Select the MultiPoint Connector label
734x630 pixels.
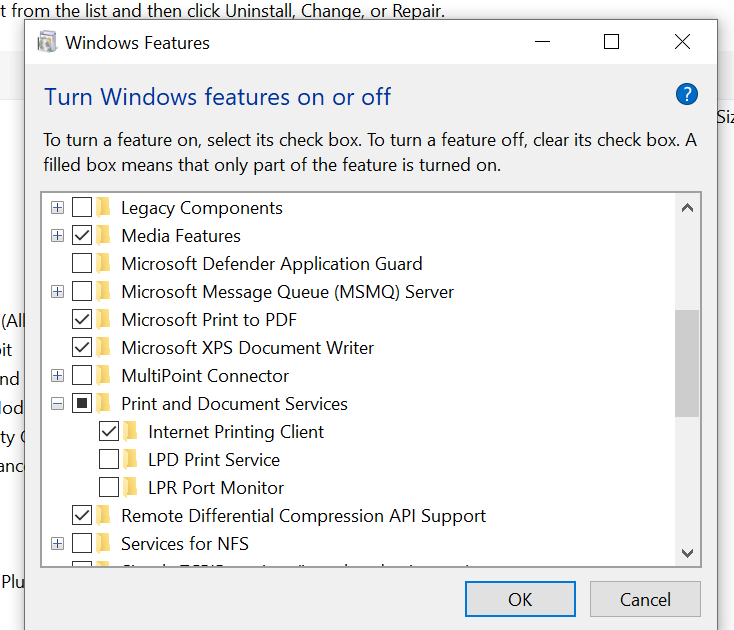pyautogui.click(x=205, y=376)
